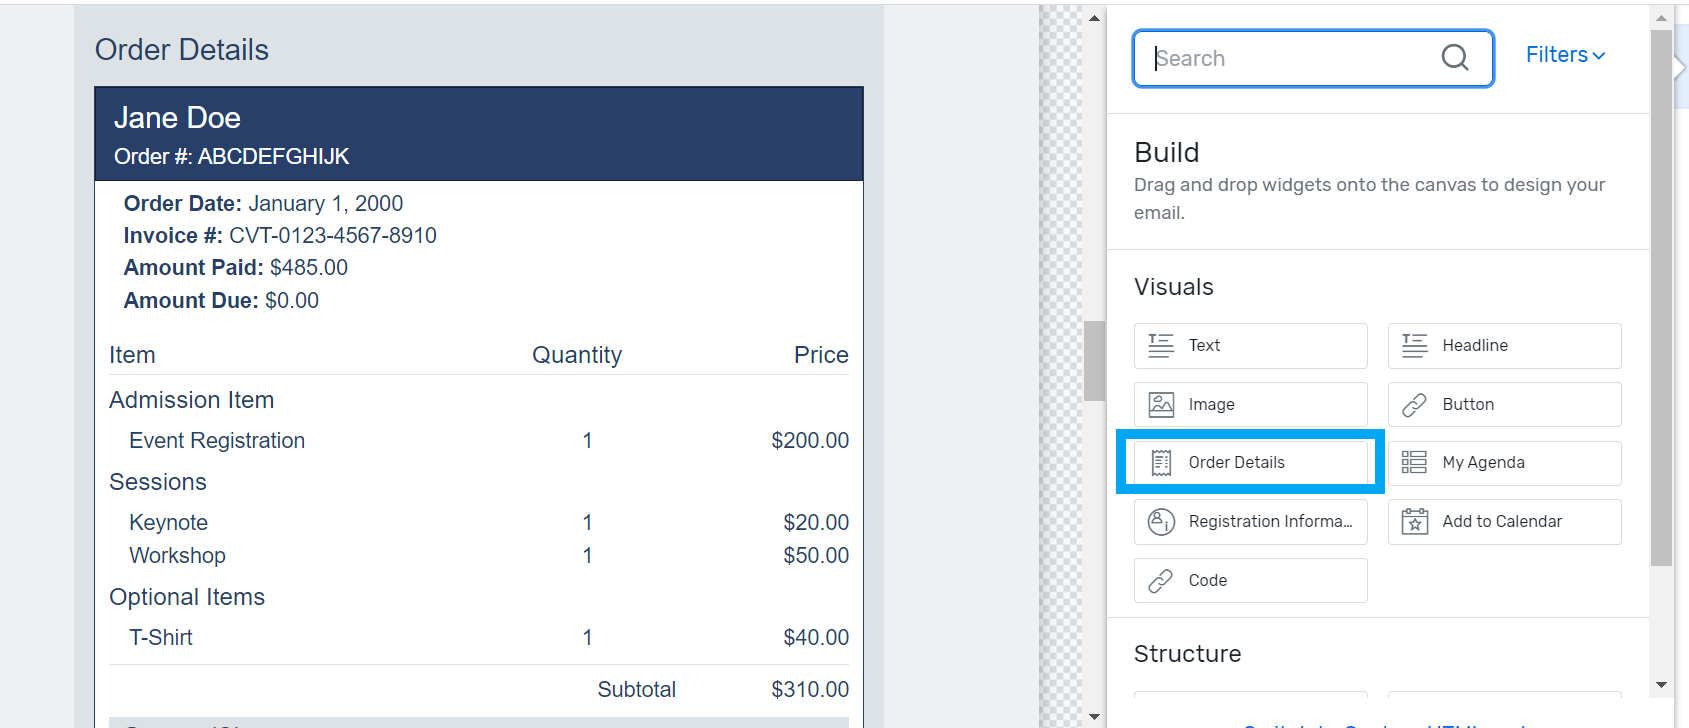Click the Amount Due $0.00 line

(x=221, y=301)
